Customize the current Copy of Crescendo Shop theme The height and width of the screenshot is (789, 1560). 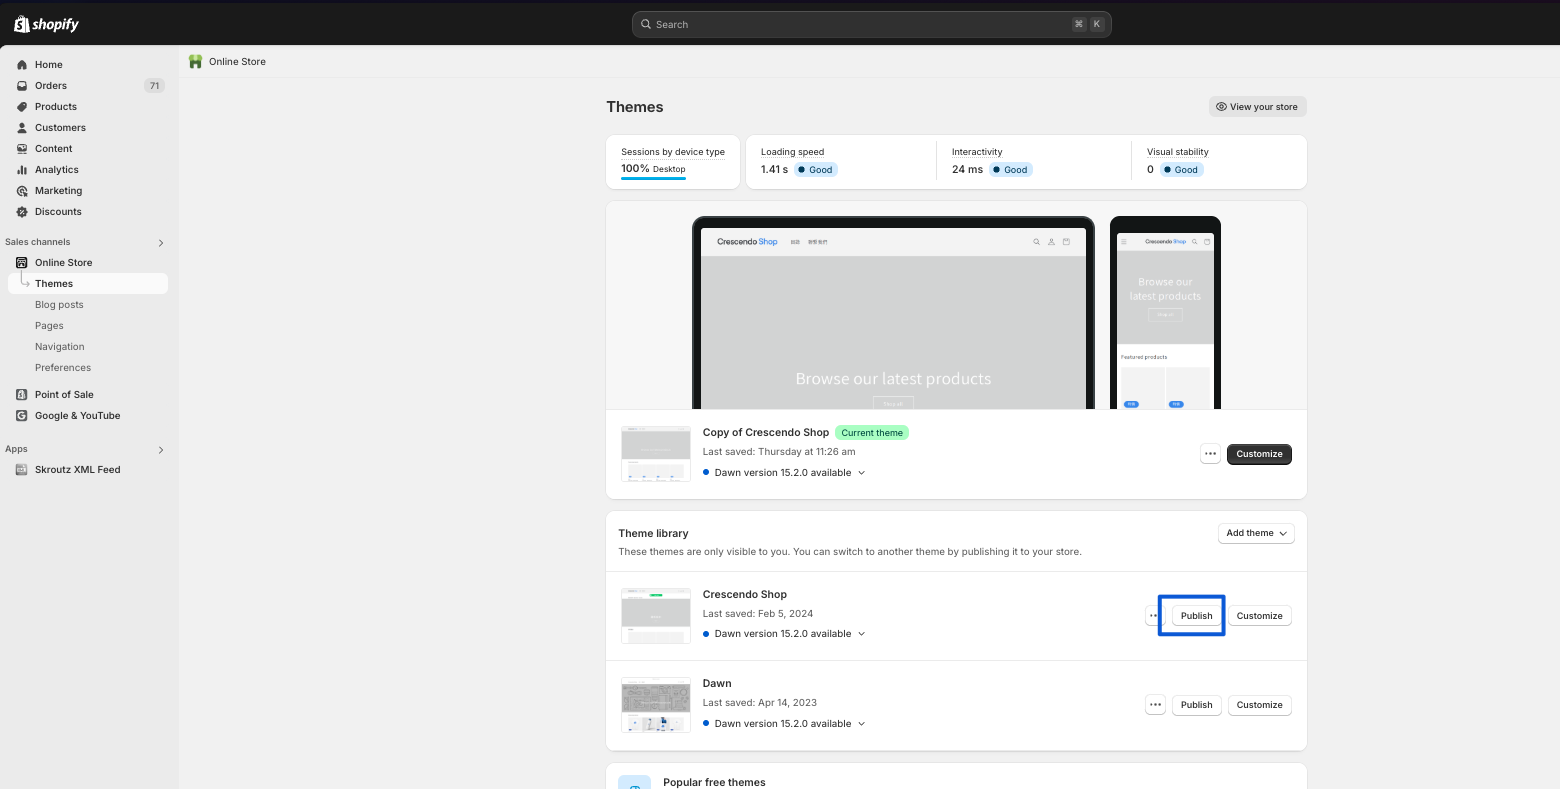[1259, 454]
